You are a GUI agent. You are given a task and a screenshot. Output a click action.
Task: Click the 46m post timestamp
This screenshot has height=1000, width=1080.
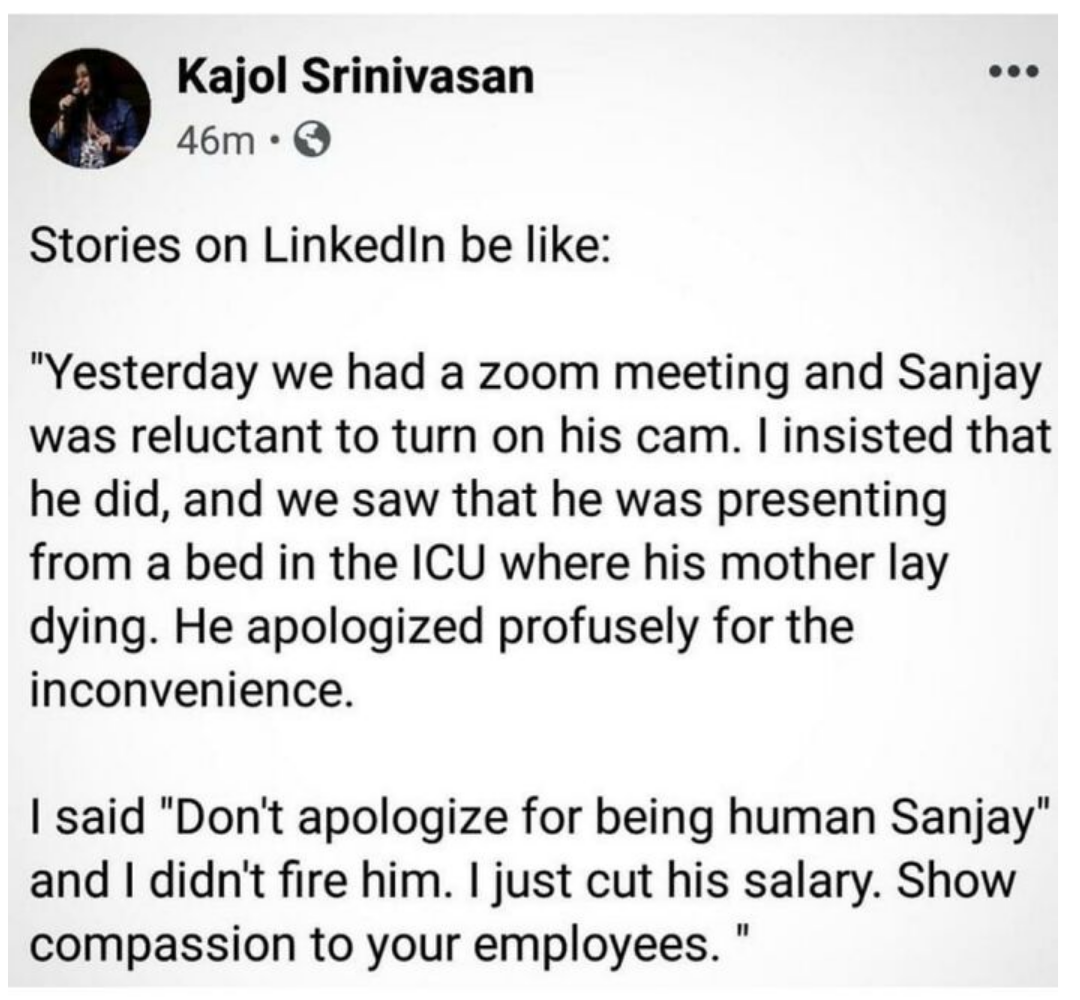216,142
